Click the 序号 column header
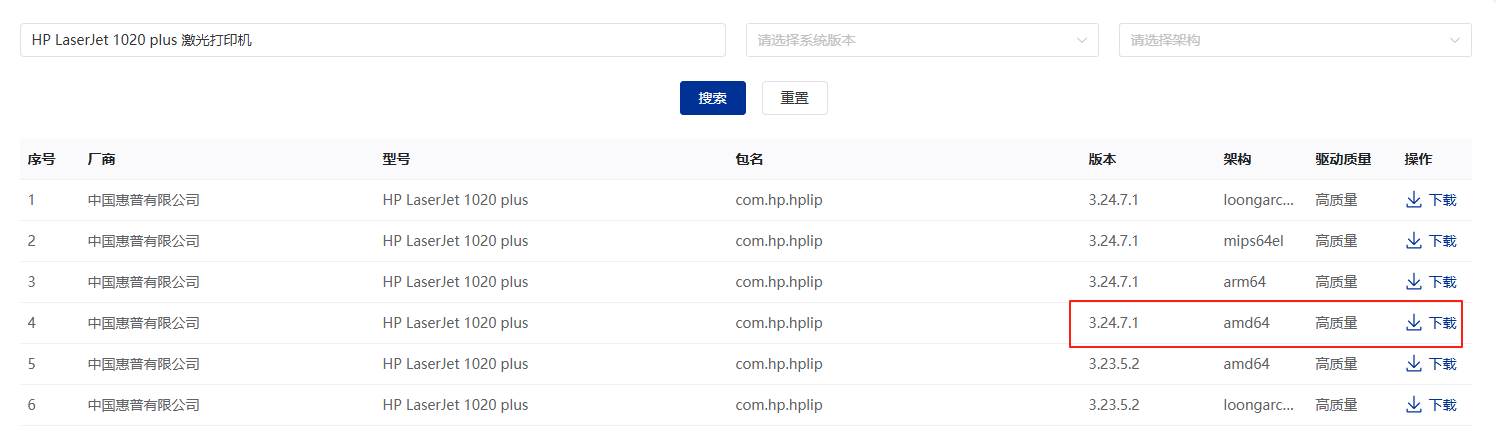Screen dimensions: 1496x432 [41, 159]
